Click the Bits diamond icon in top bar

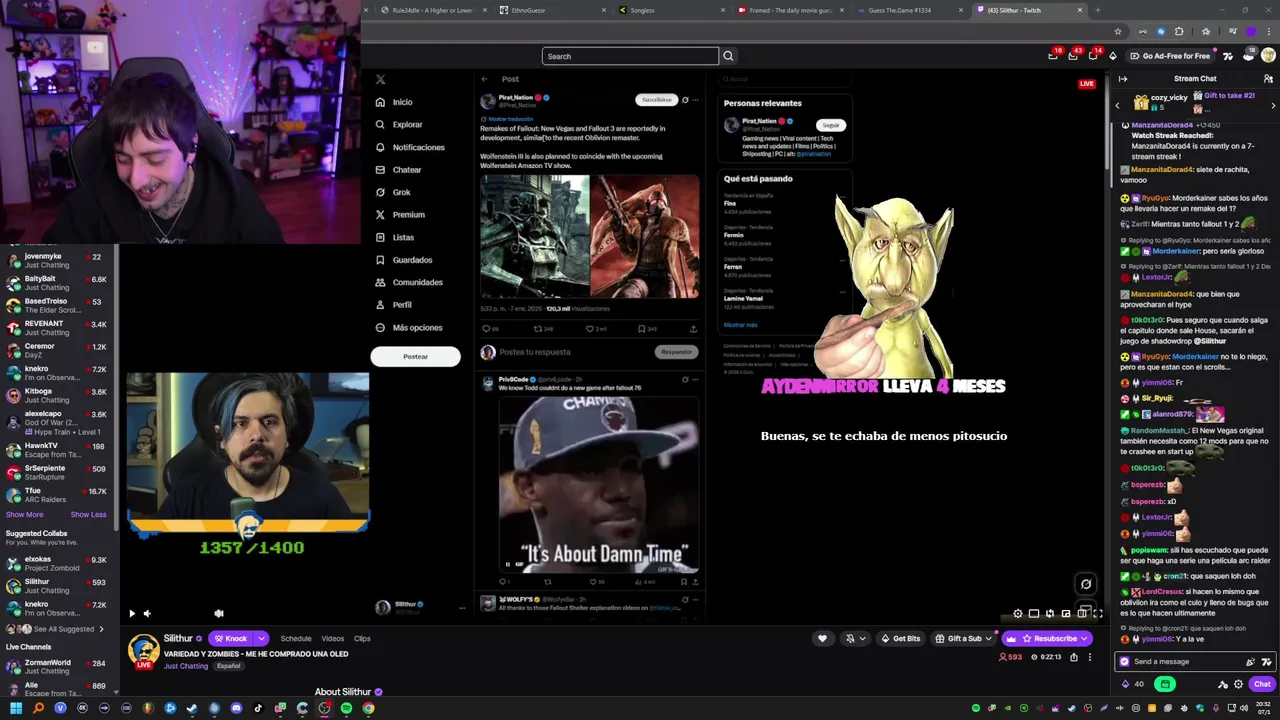coord(1113,56)
